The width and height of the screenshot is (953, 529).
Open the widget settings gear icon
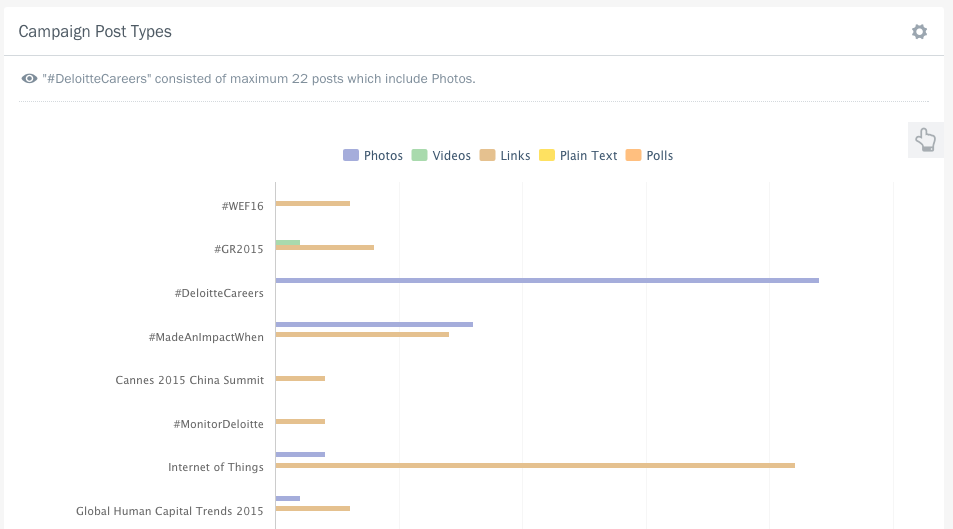[x=919, y=32]
